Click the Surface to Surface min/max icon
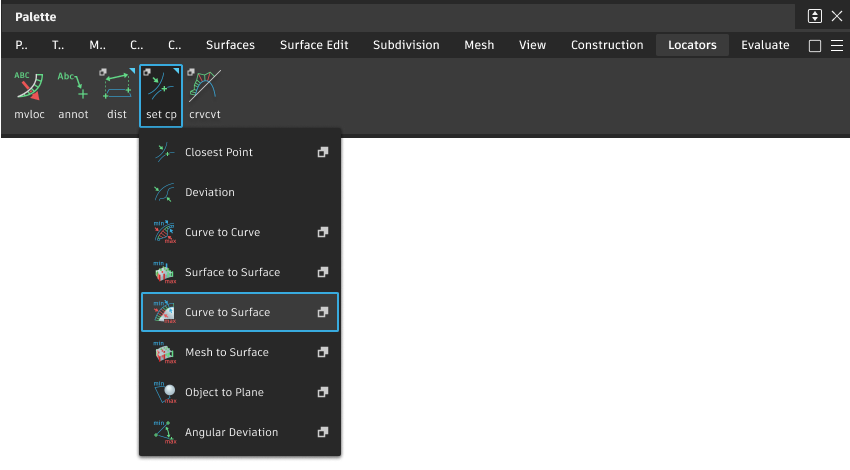 (x=165, y=272)
